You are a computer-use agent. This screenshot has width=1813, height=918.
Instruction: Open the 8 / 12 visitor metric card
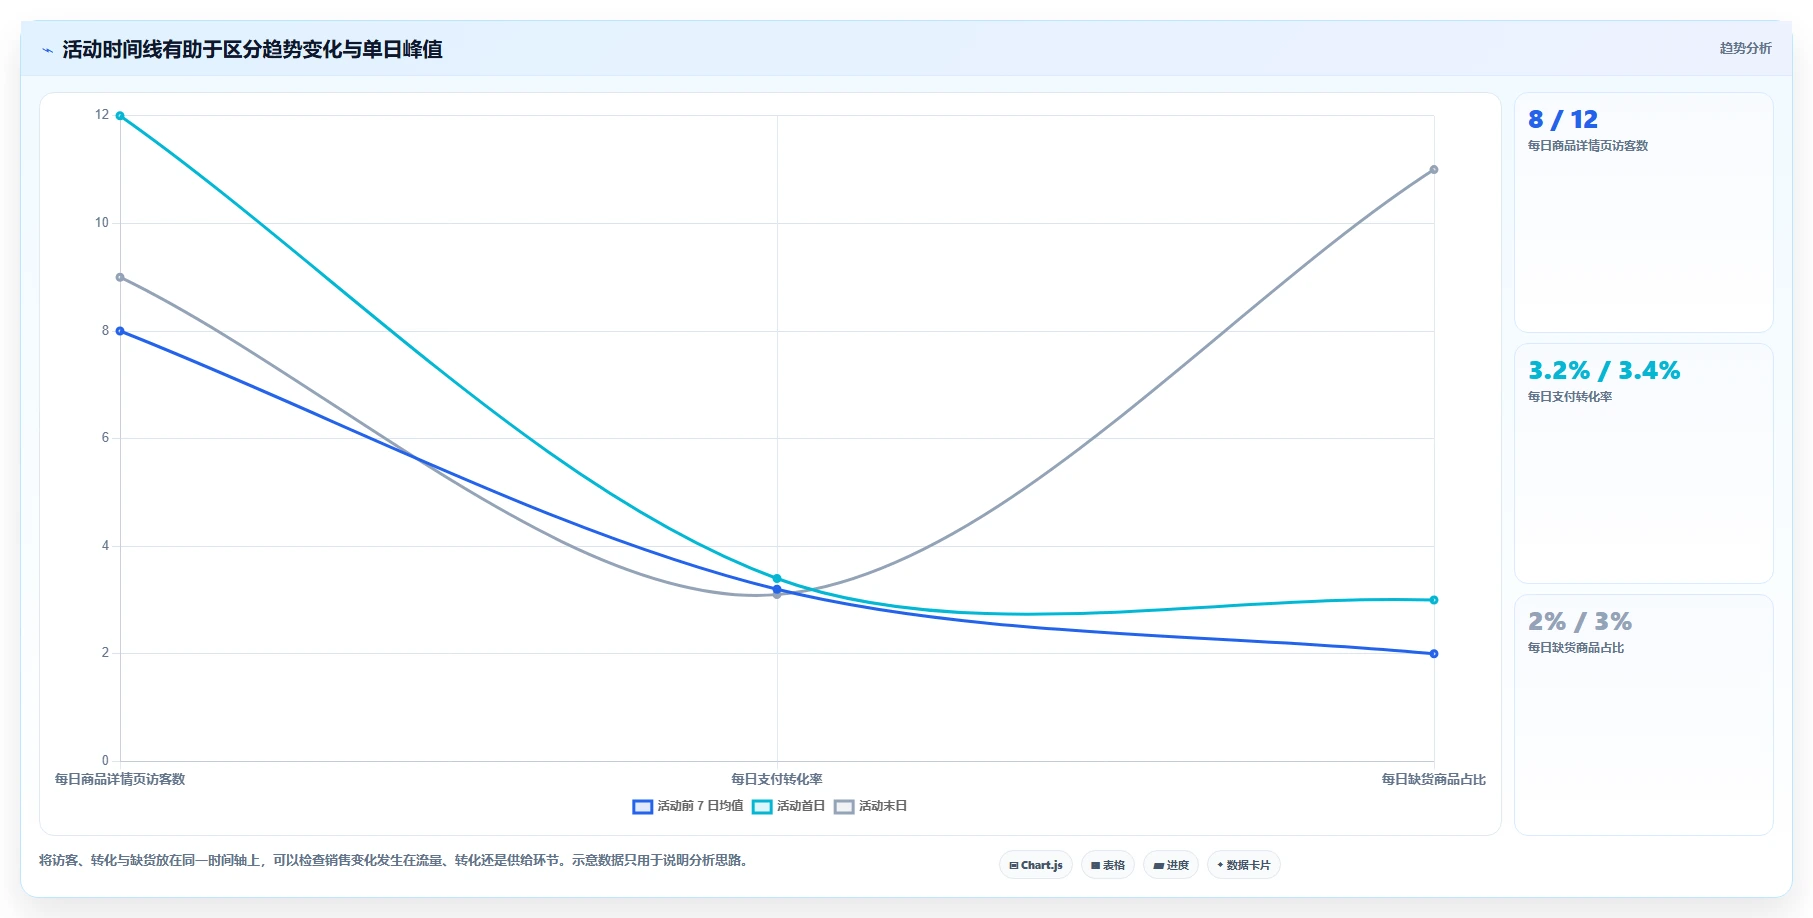pyautogui.click(x=1644, y=212)
